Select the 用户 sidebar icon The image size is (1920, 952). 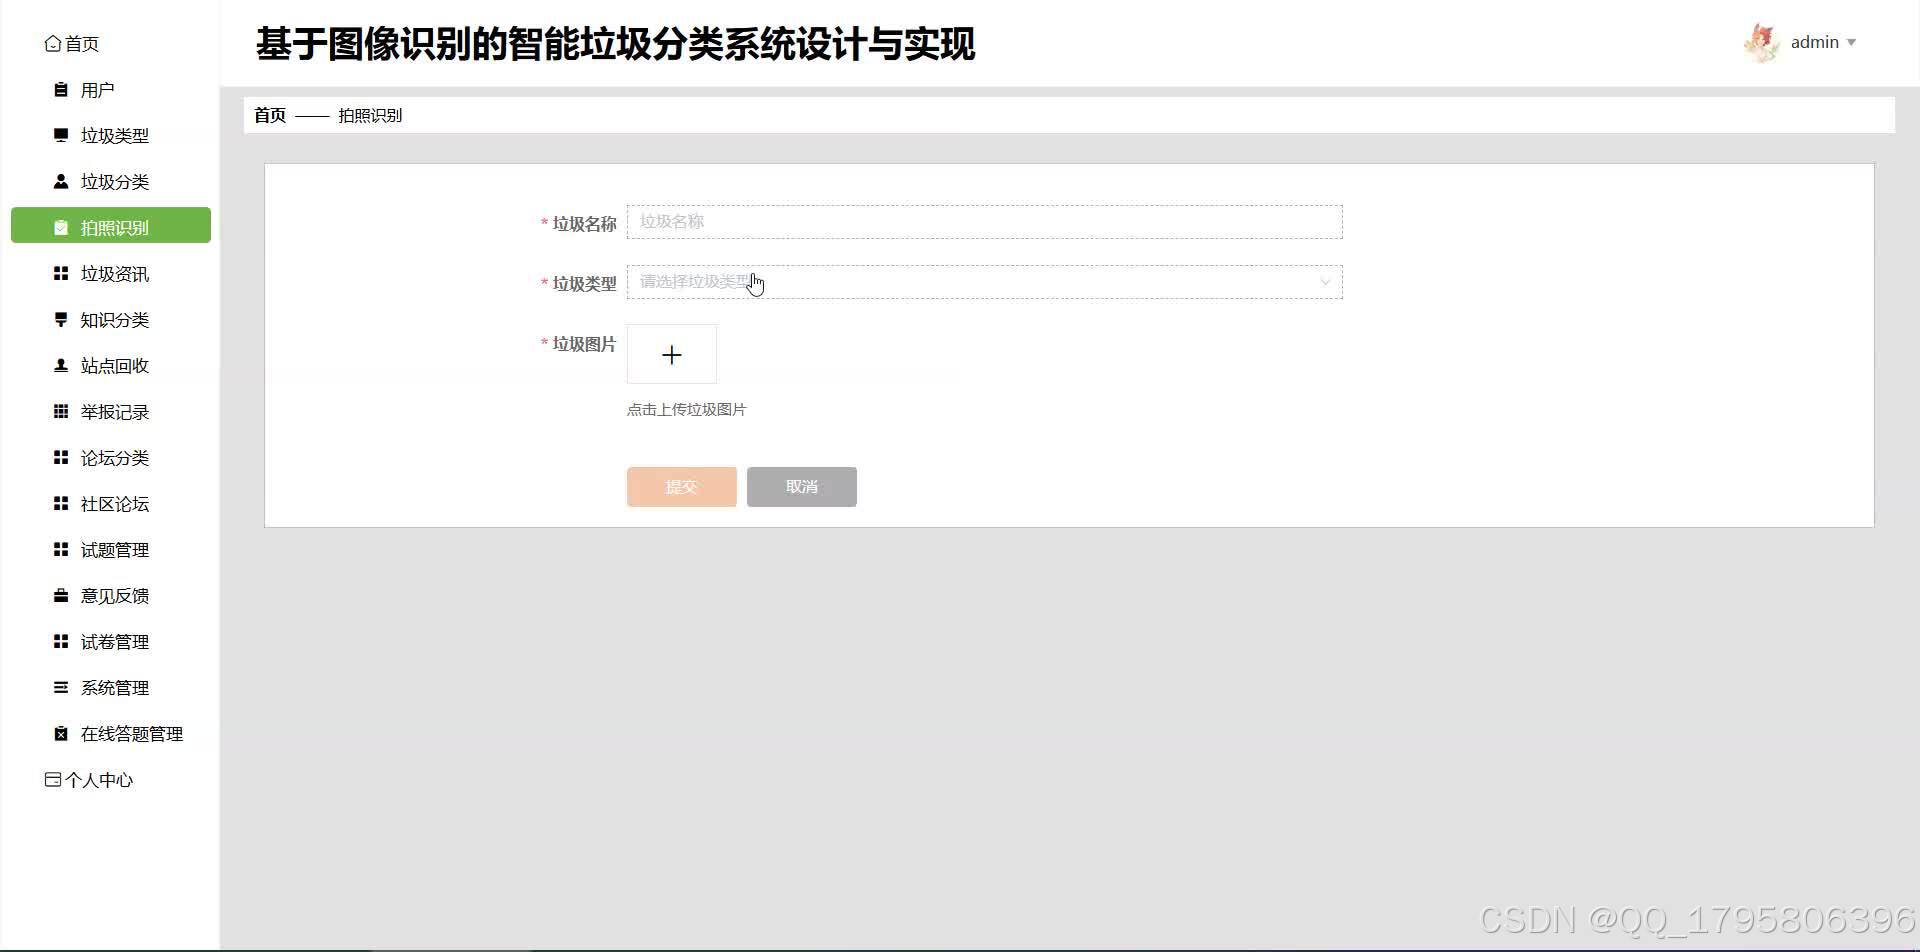(60, 89)
